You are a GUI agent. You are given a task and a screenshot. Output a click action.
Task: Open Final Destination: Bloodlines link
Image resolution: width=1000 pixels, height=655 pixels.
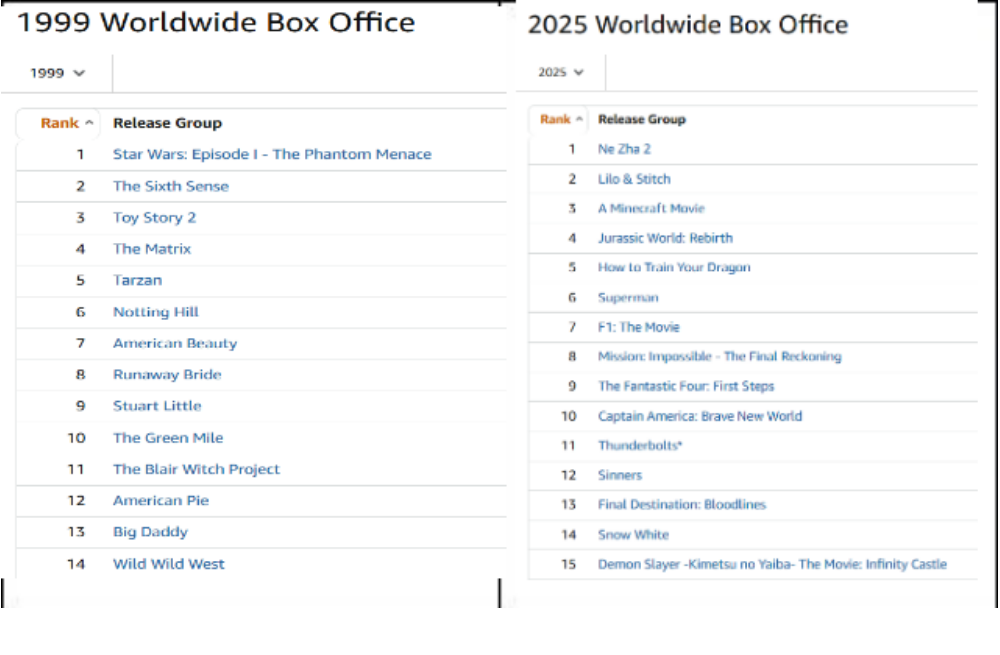pyautogui.click(x=682, y=504)
